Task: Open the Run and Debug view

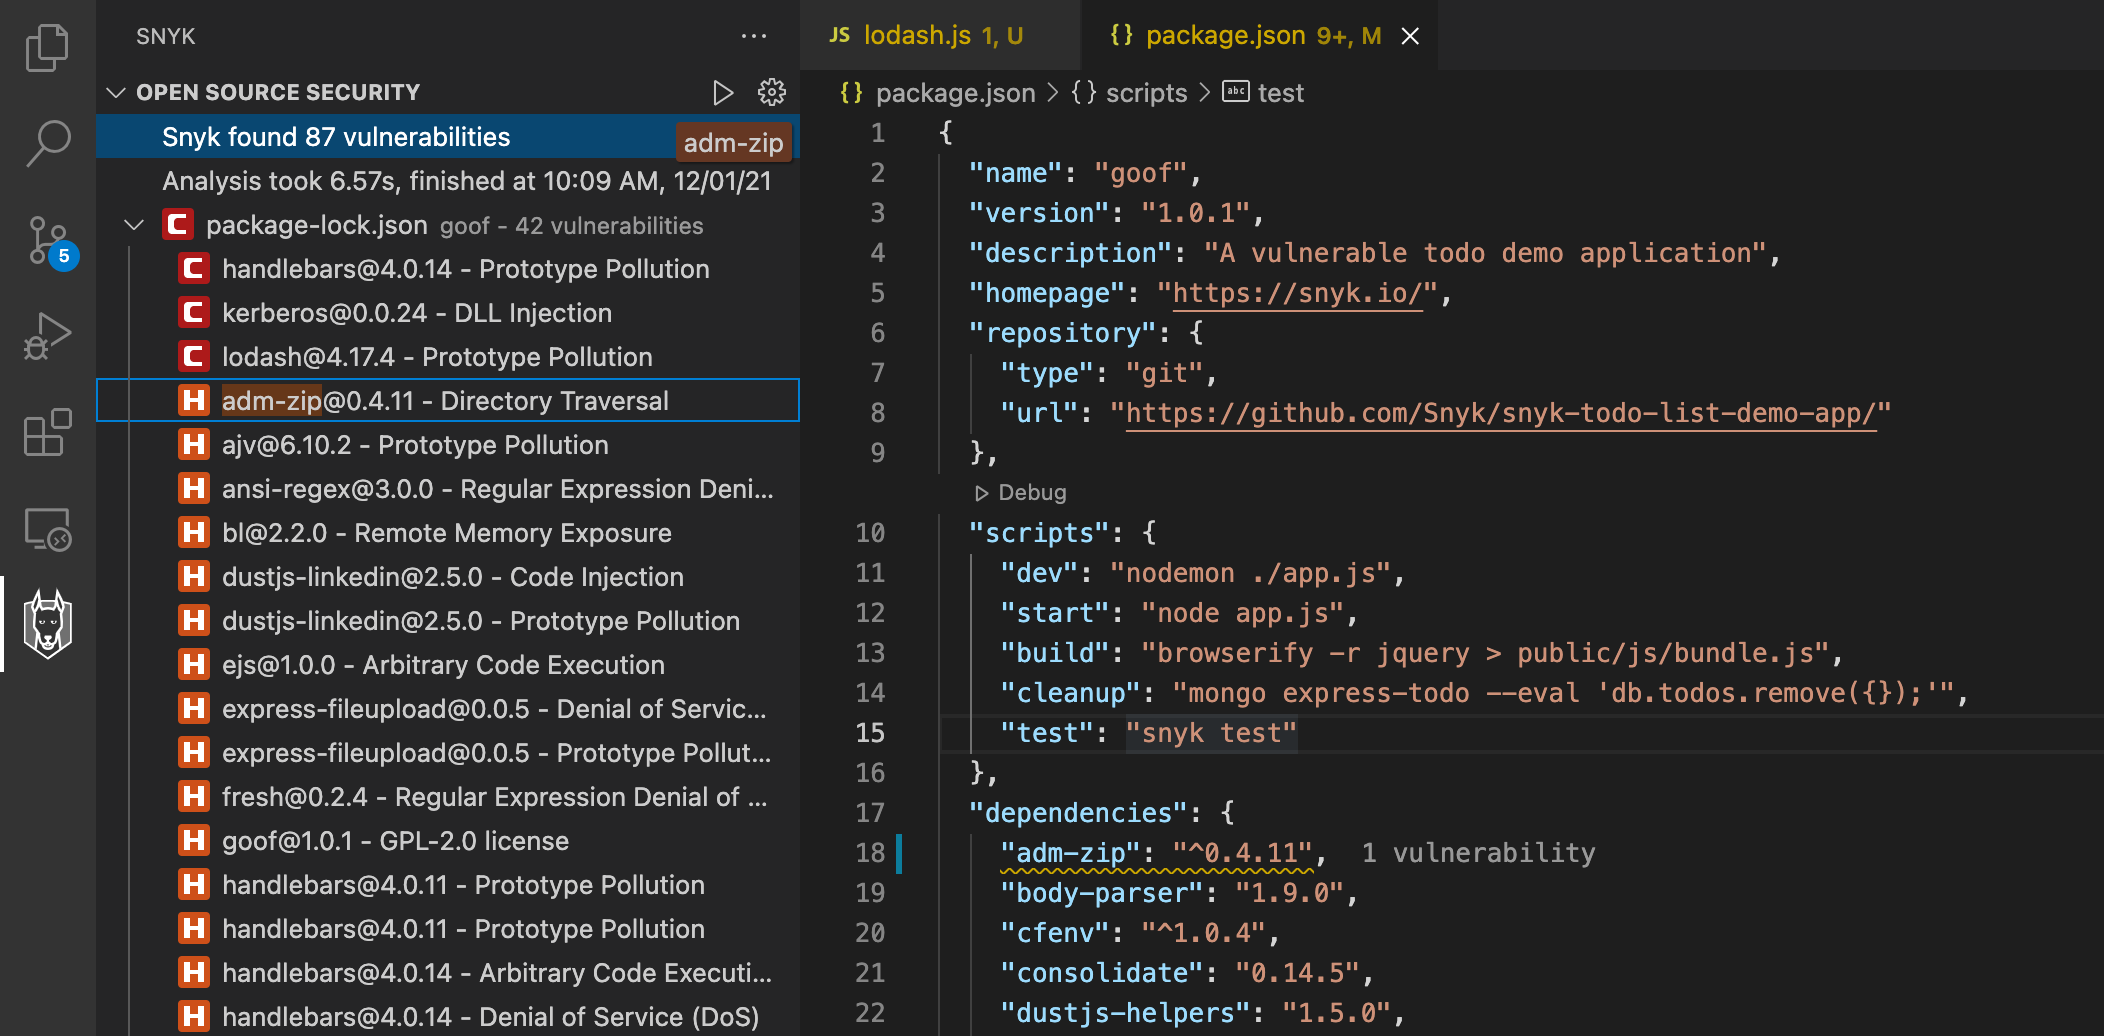Action: click(x=47, y=335)
